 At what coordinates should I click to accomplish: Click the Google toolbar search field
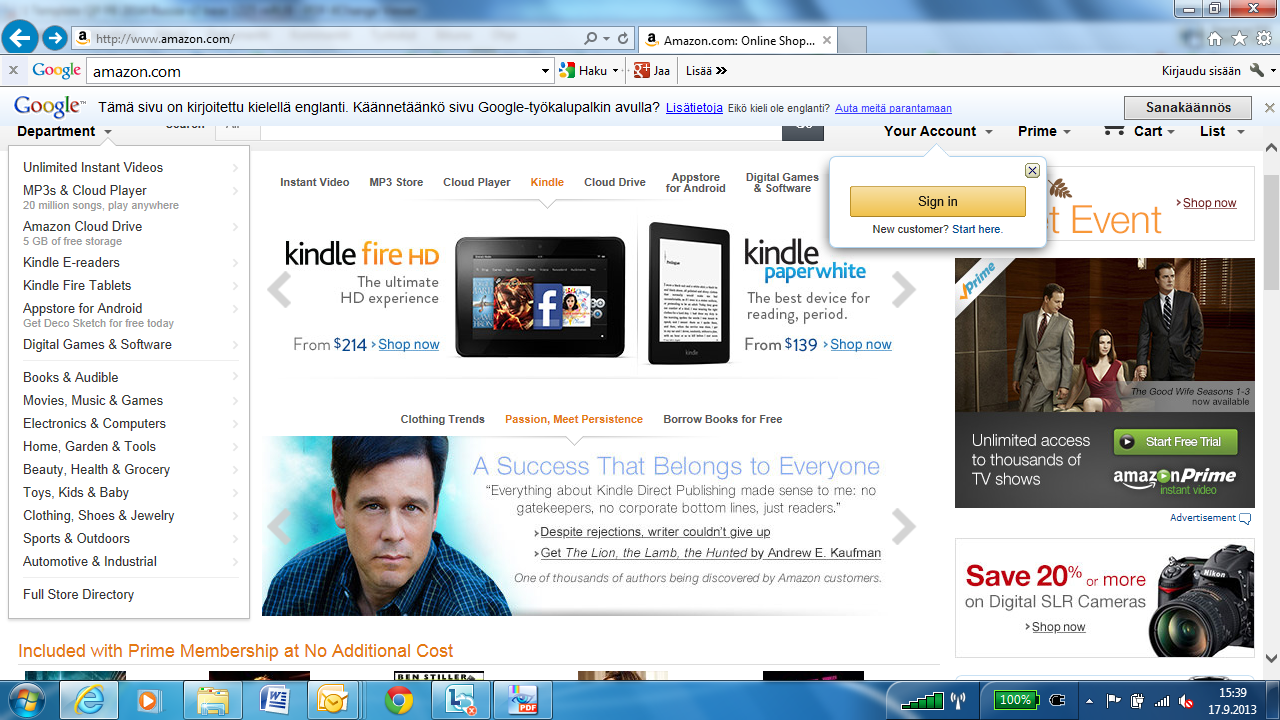coord(312,71)
